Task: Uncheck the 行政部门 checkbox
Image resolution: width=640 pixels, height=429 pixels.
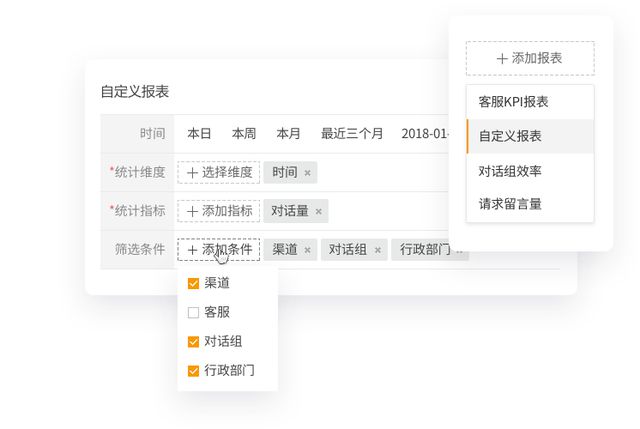Action: pyautogui.click(x=193, y=371)
